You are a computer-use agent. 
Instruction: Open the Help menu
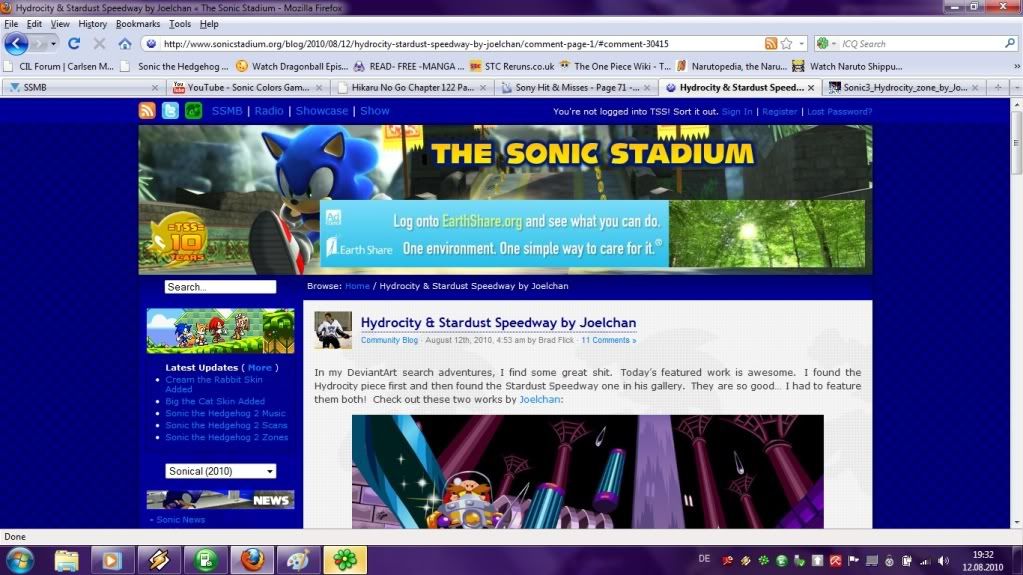click(209, 24)
